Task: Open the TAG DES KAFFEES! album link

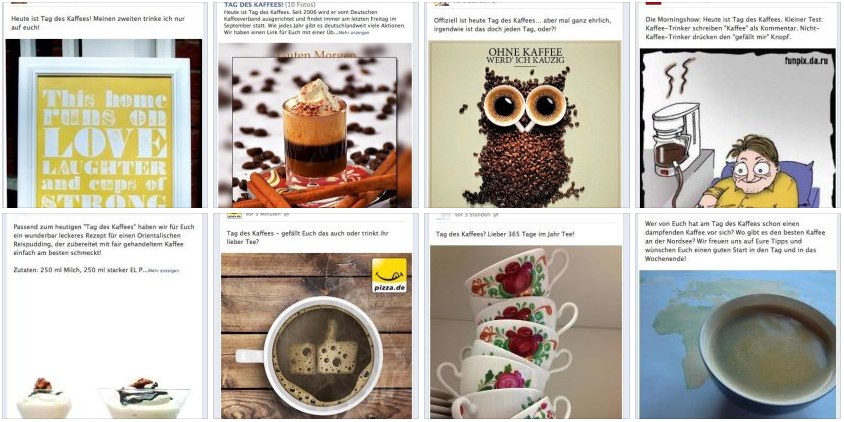Action: (x=254, y=5)
